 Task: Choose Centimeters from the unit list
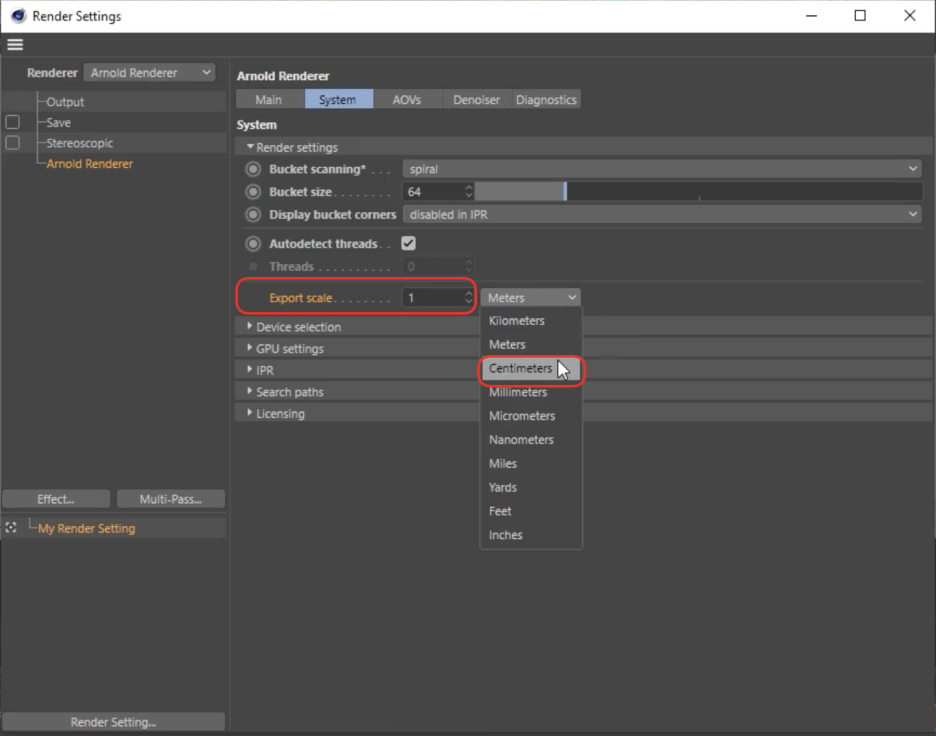(531, 368)
